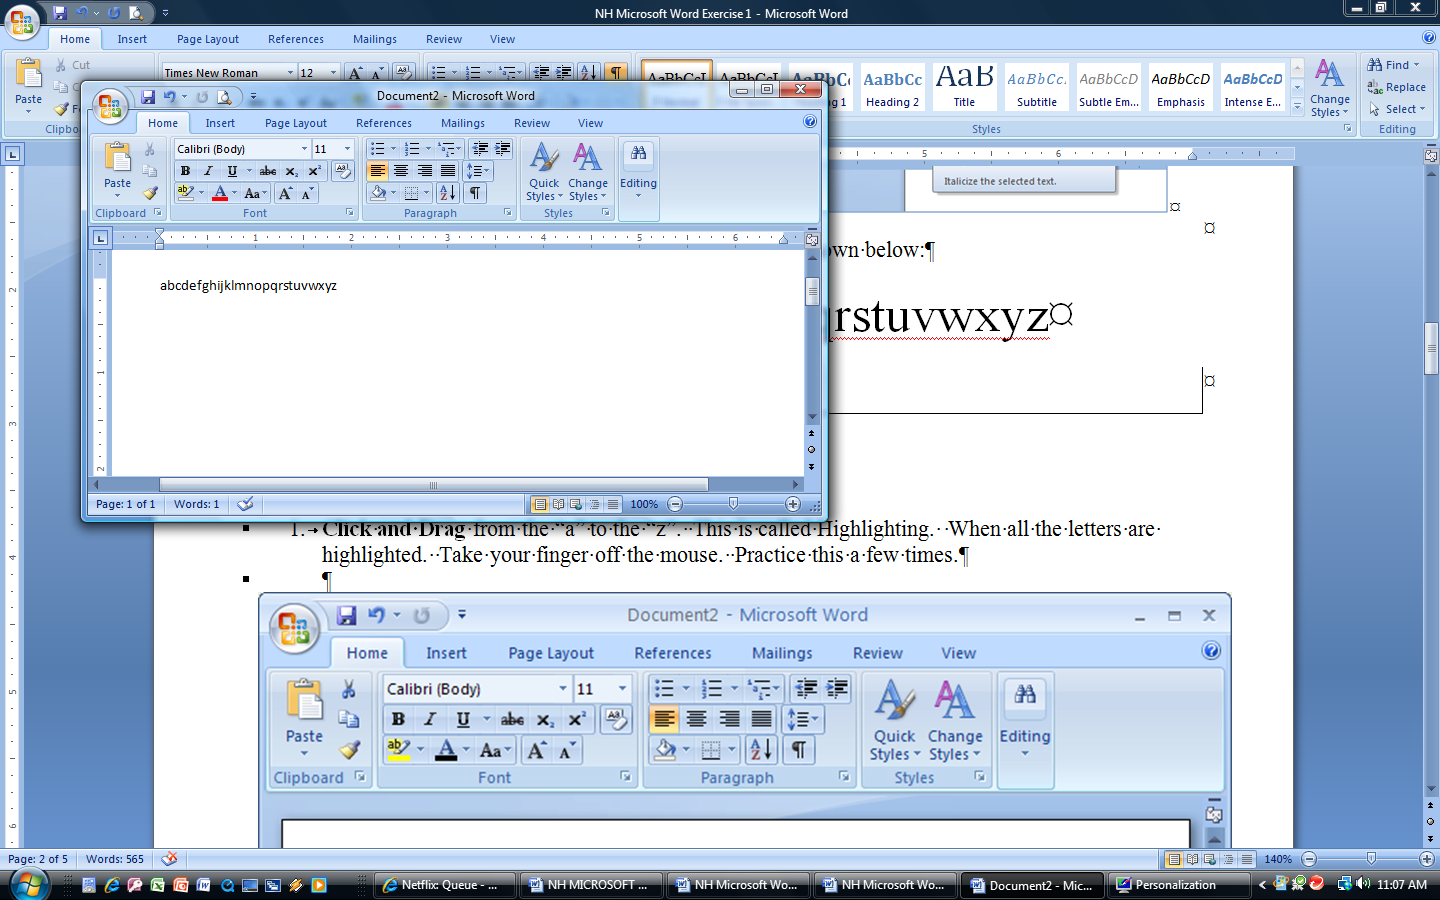Image resolution: width=1440 pixels, height=900 pixels.
Task: Click Find in Editing group
Action: tap(1393, 65)
